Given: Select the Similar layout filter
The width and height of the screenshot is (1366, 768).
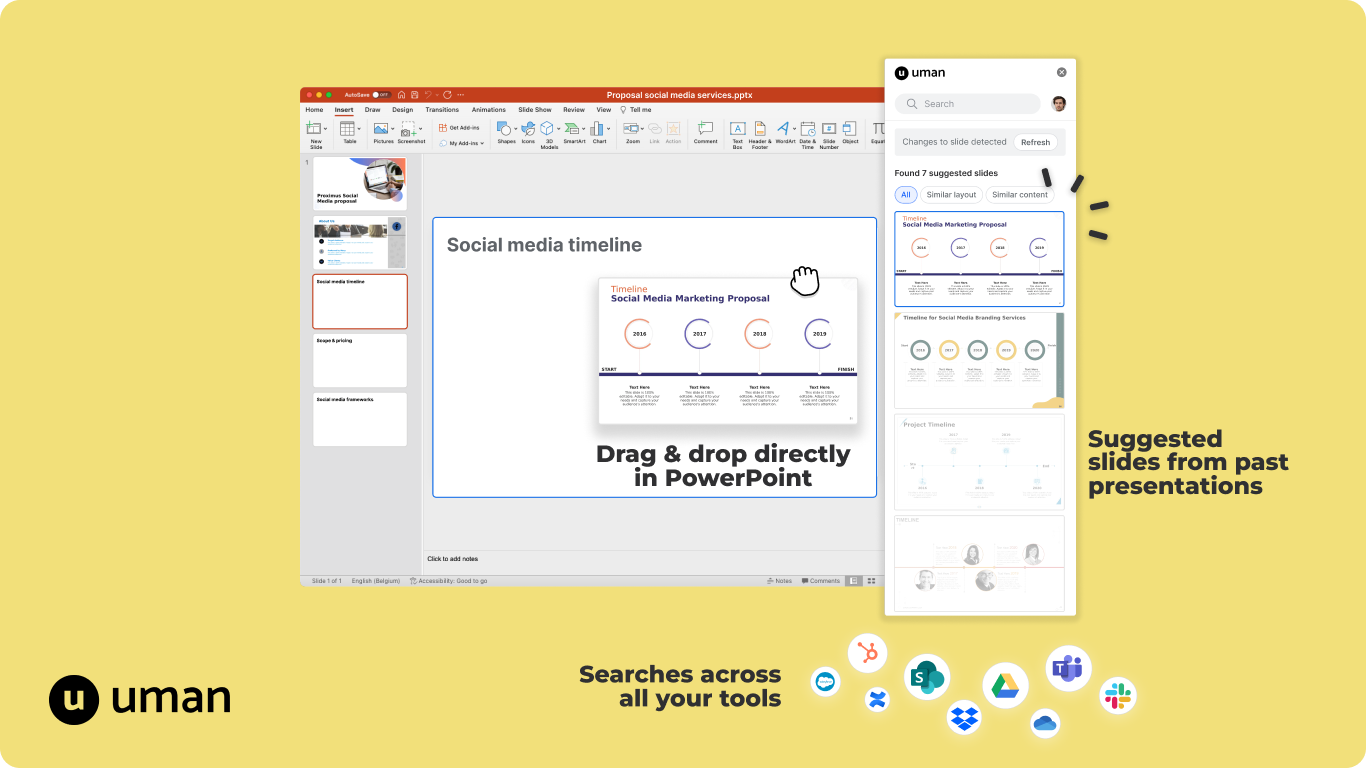Looking at the screenshot, I should pos(951,195).
